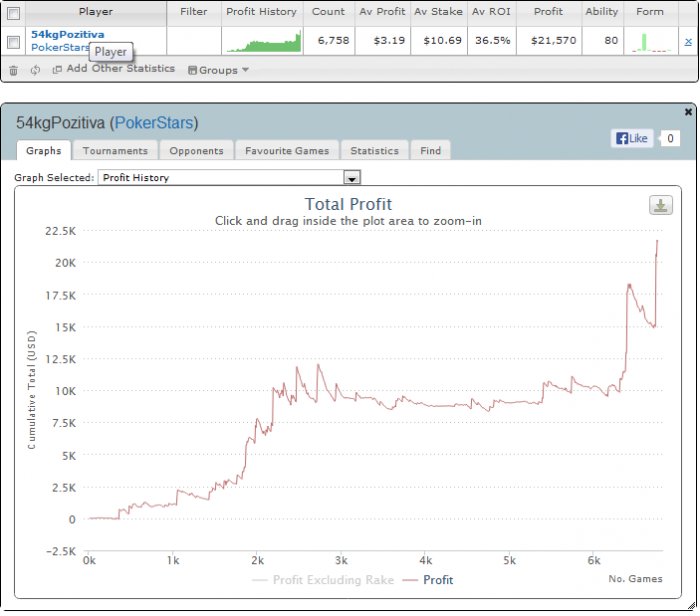
Task: Click the Add Other Statistics icon
Action: pyautogui.click(x=57, y=70)
